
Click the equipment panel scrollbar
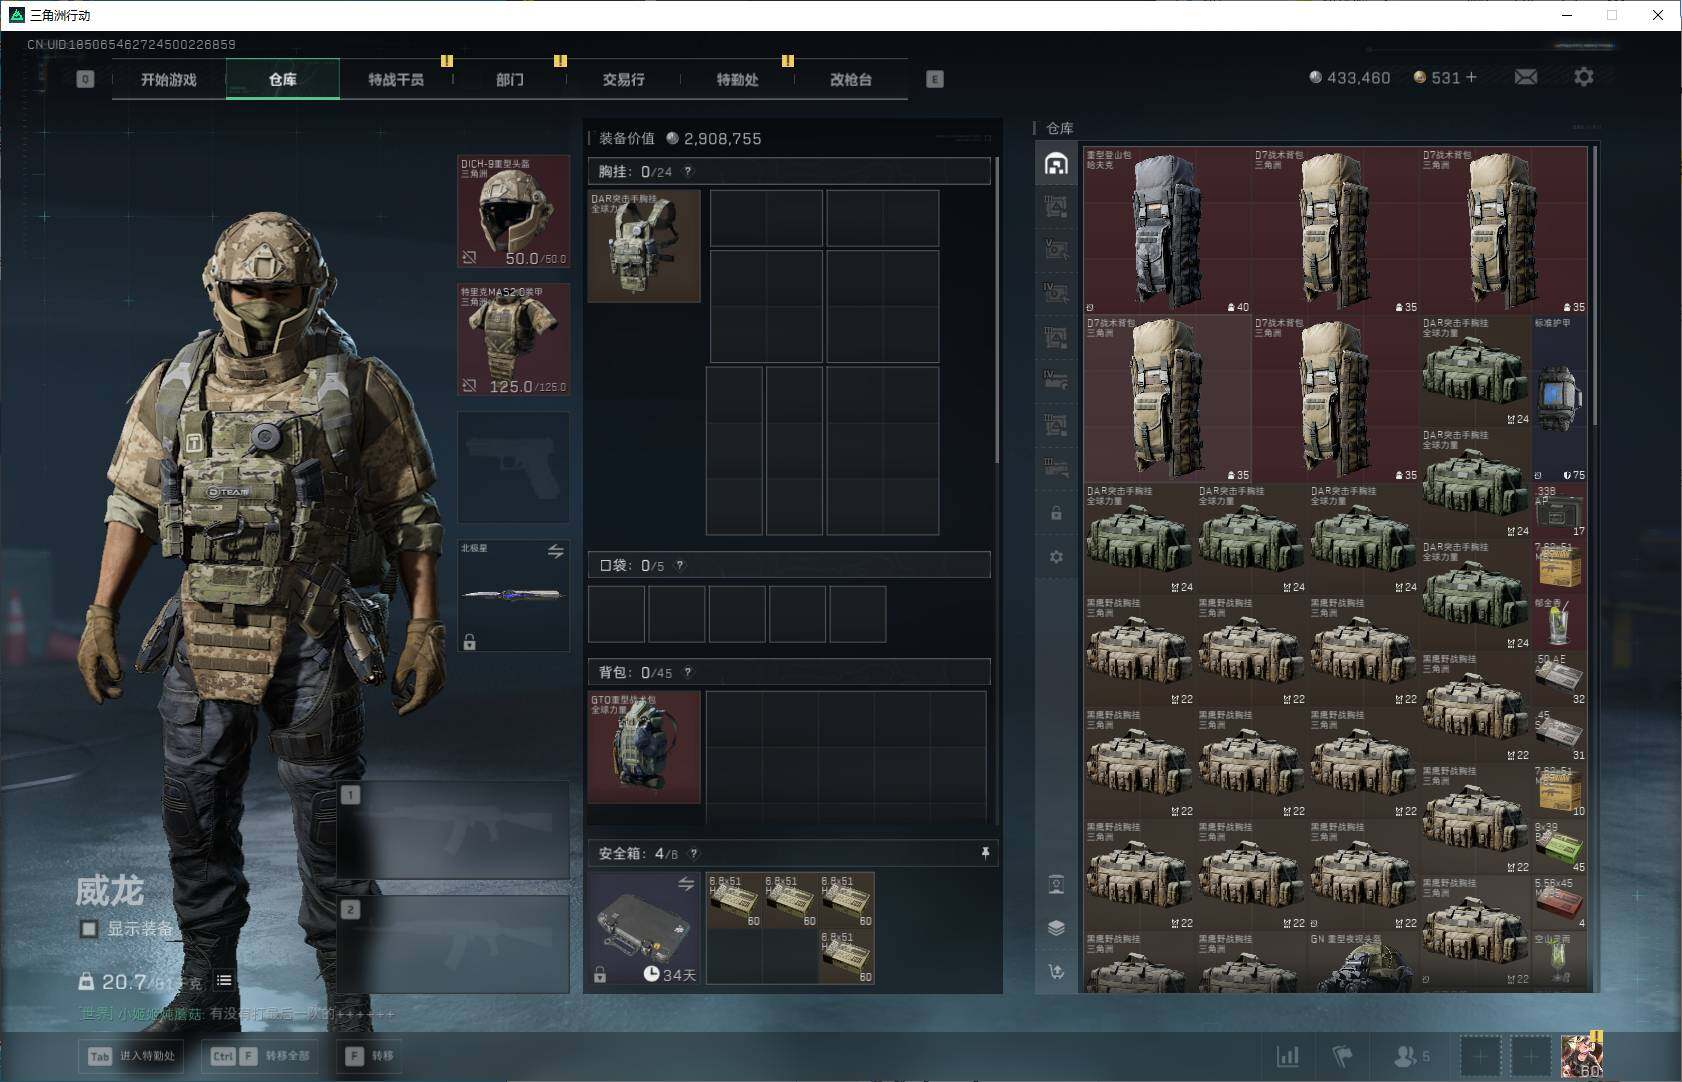[x=997, y=310]
